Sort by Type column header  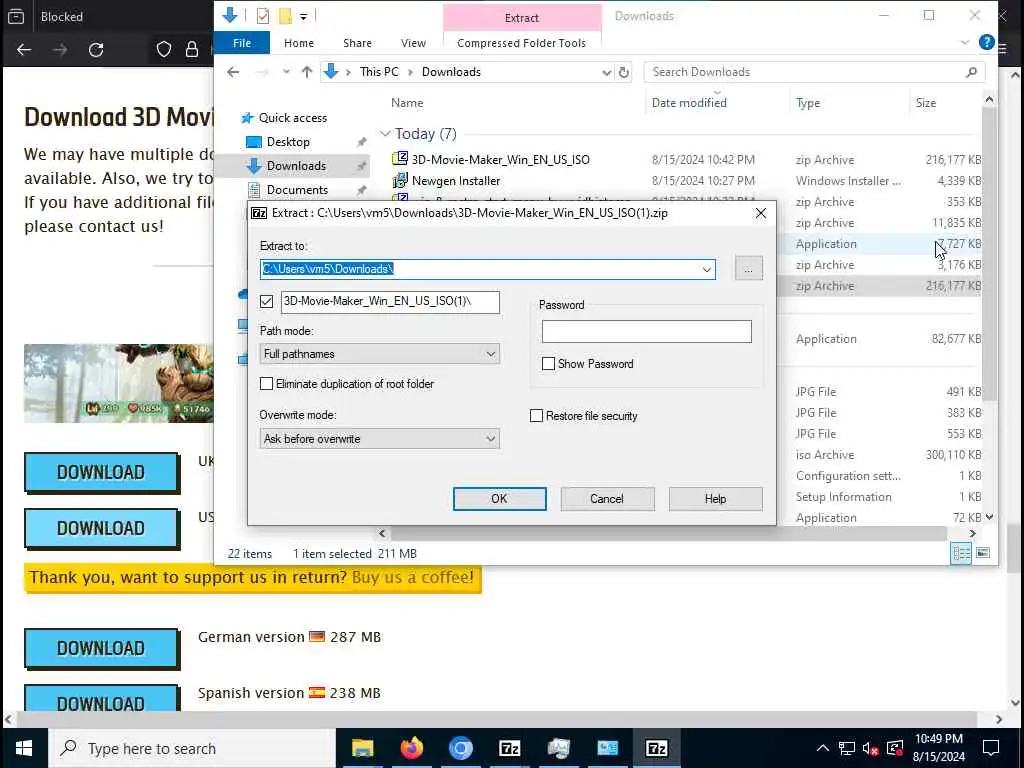click(x=808, y=103)
